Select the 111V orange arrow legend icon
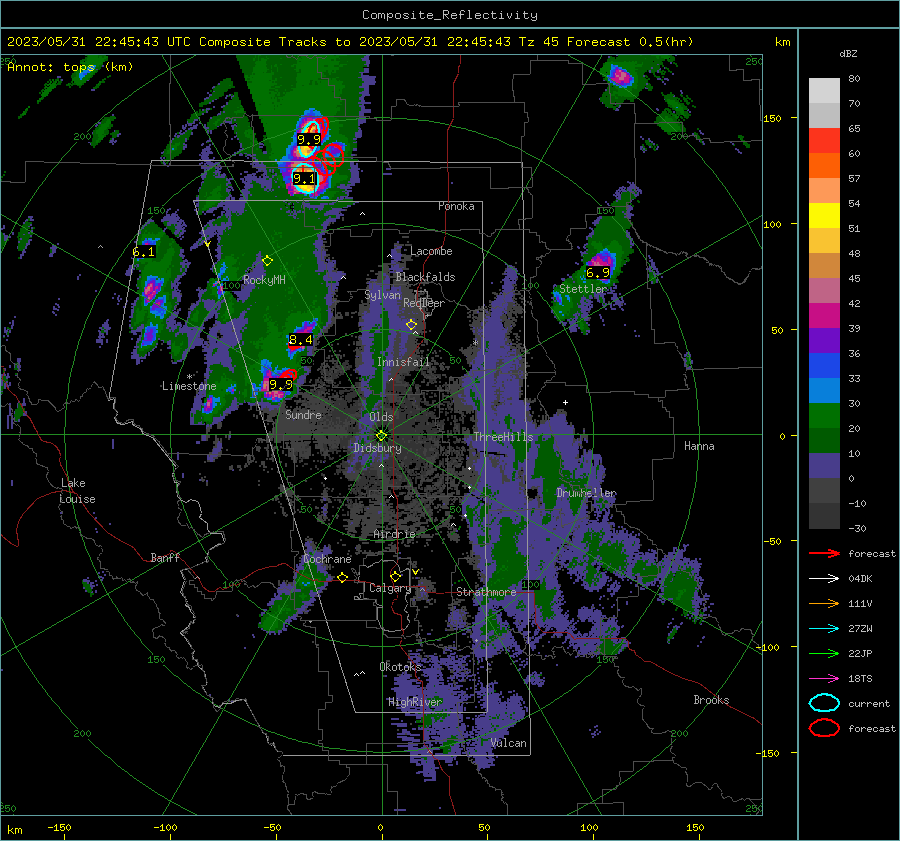Image resolution: width=900 pixels, height=841 pixels. point(824,603)
